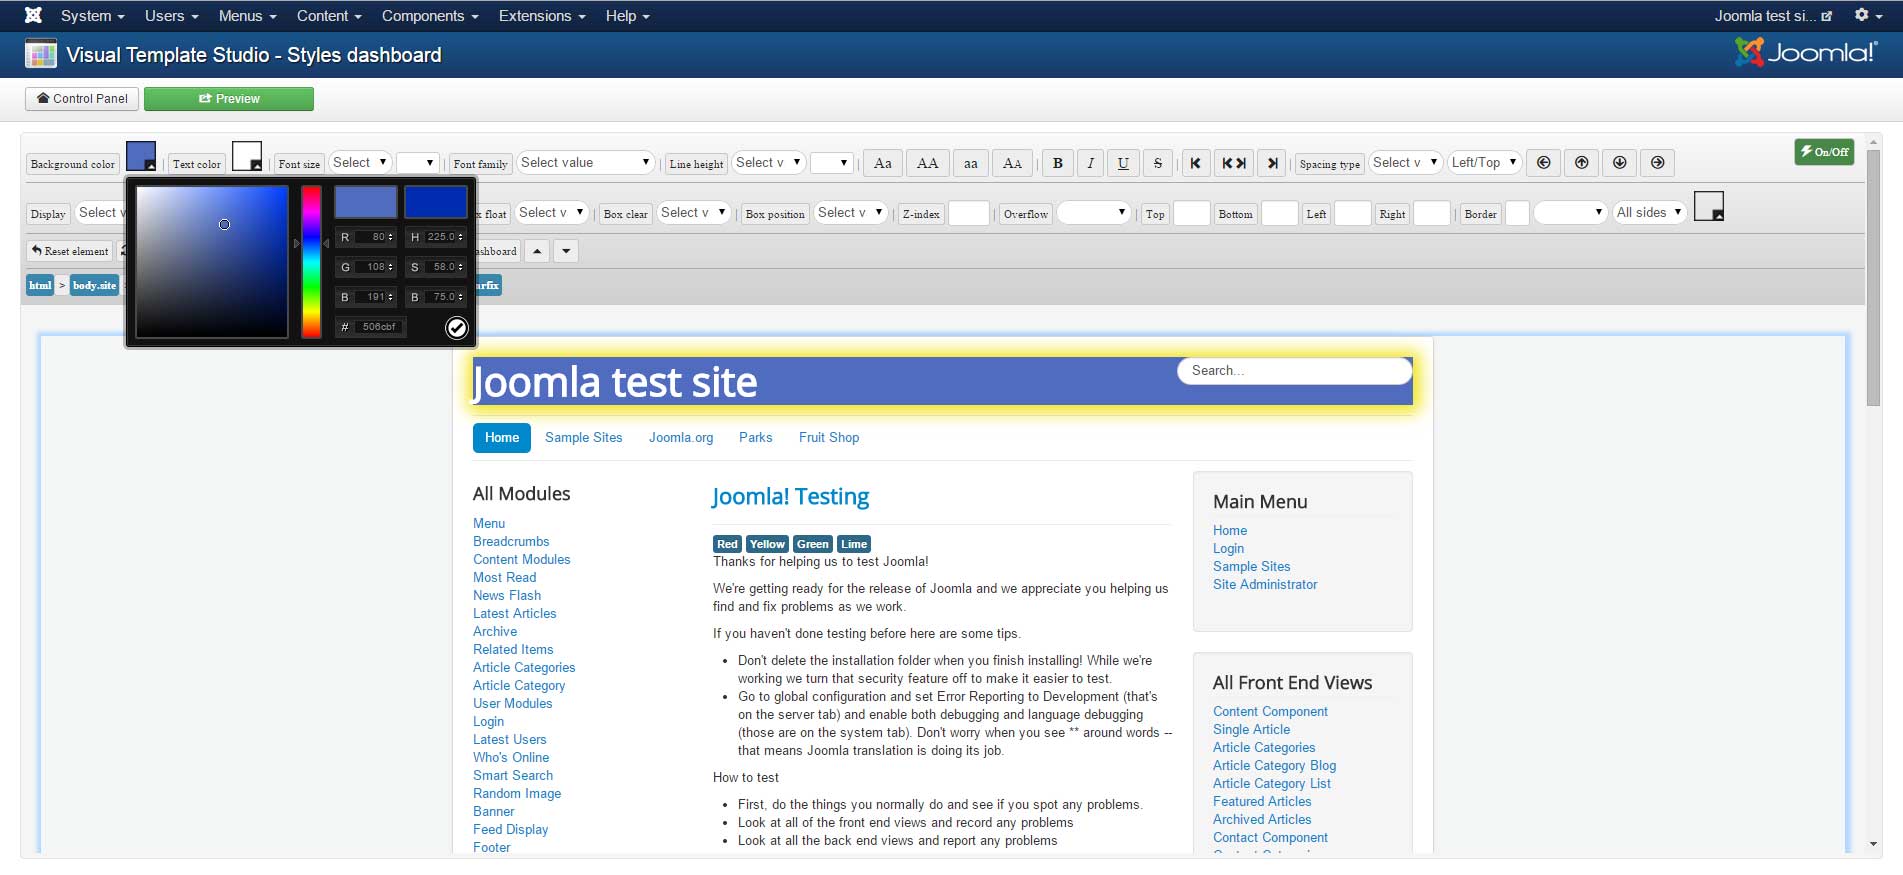Image resolution: width=1903 pixels, height=875 pixels.
Task: Open the Extensions menu
Action: [542, 16]
